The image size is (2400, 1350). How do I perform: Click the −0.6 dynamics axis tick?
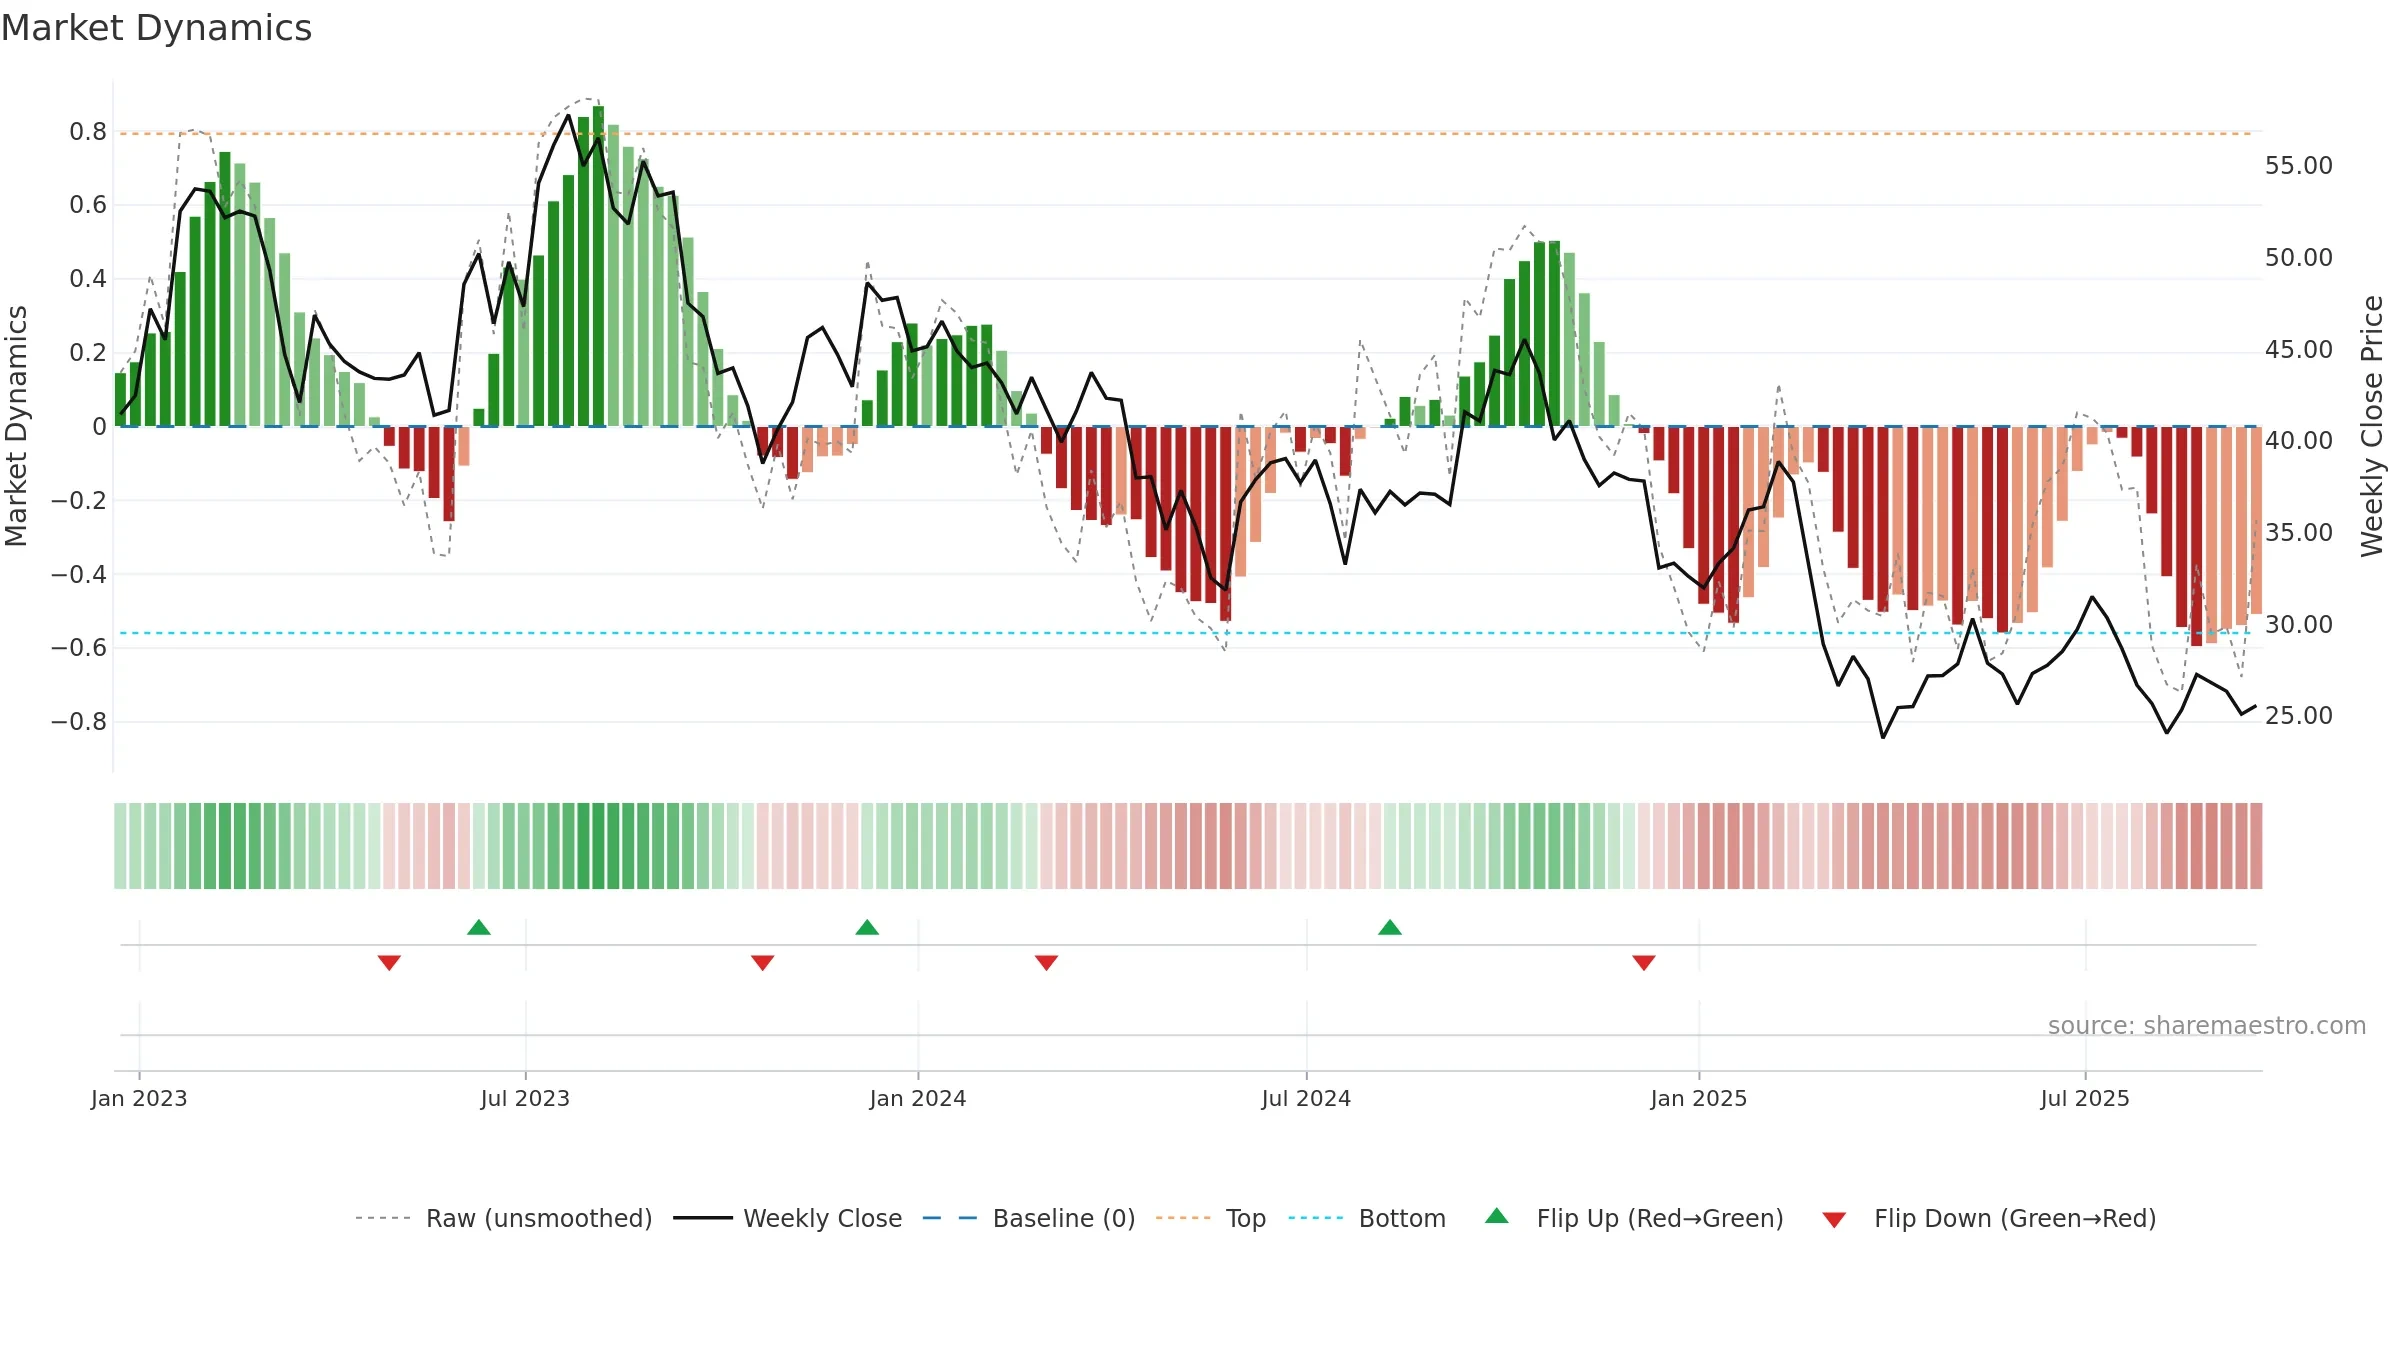[x=79, y=648]
